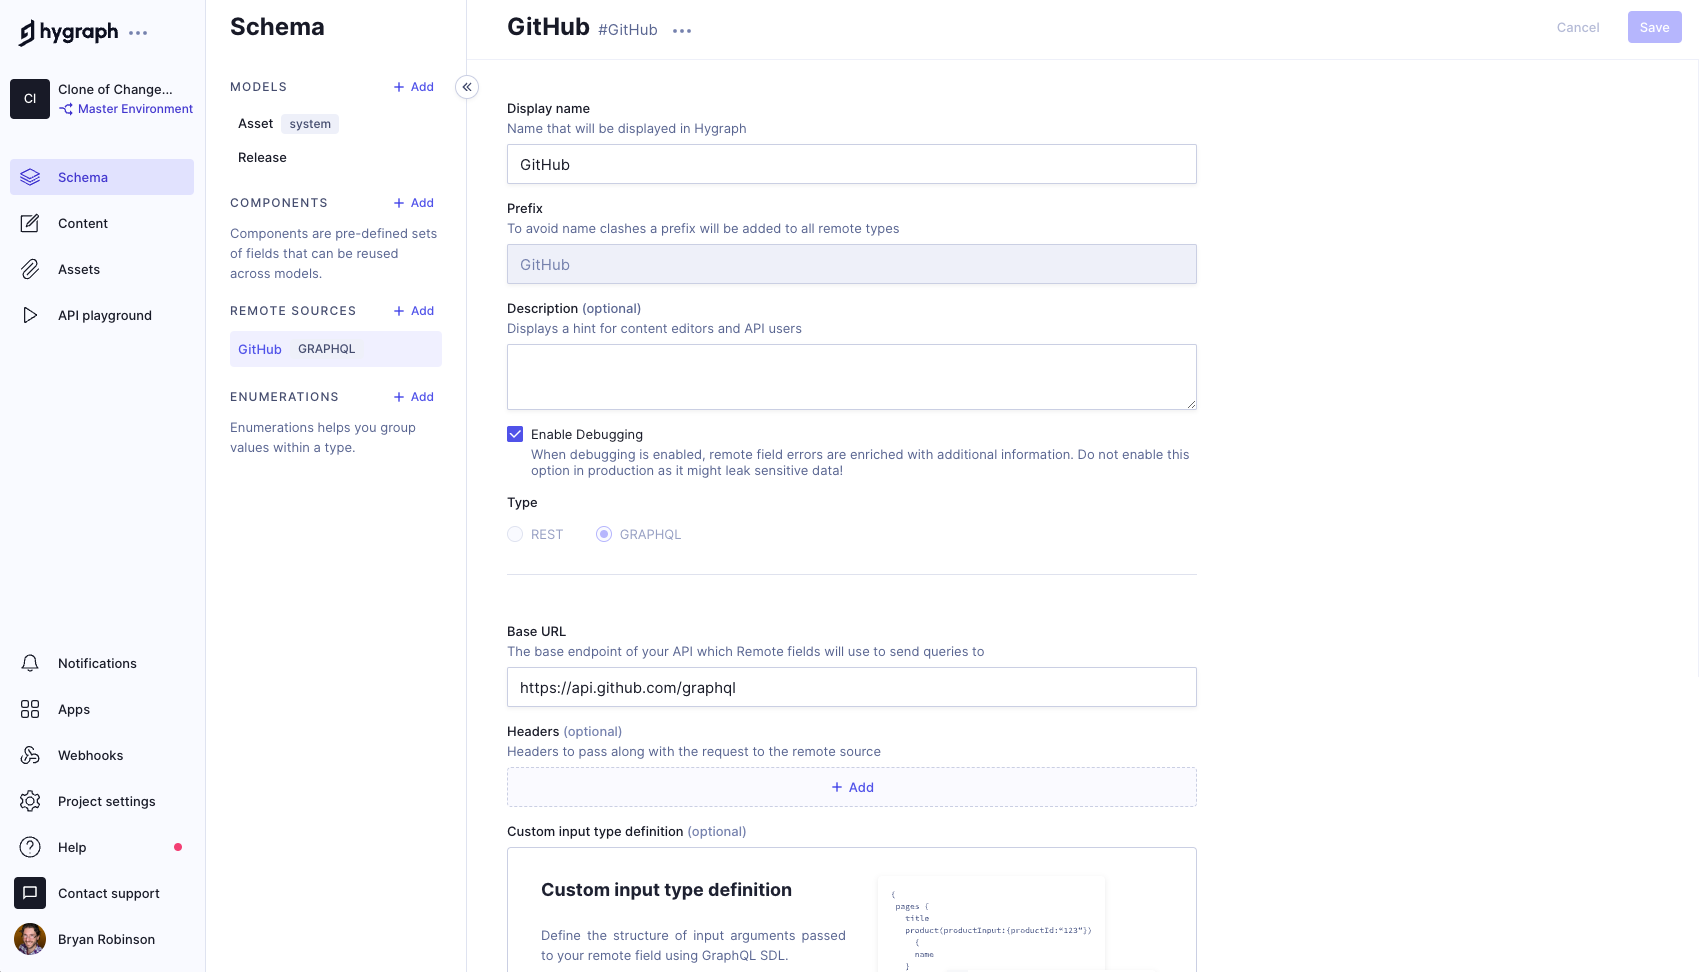Select the GRAPHQL type radio button
1699x972 pixels.
coord(604,534)
